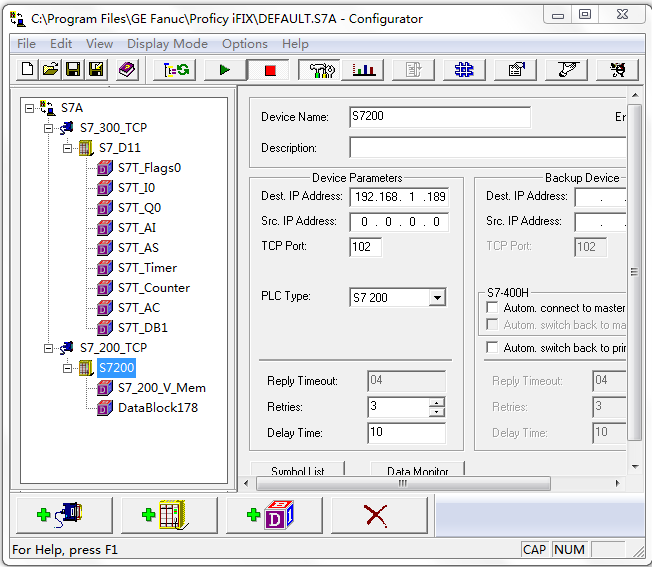Viewport: 652px width, 567px height.
Task: Click the configuration tools icon
Action: point(319,69)
